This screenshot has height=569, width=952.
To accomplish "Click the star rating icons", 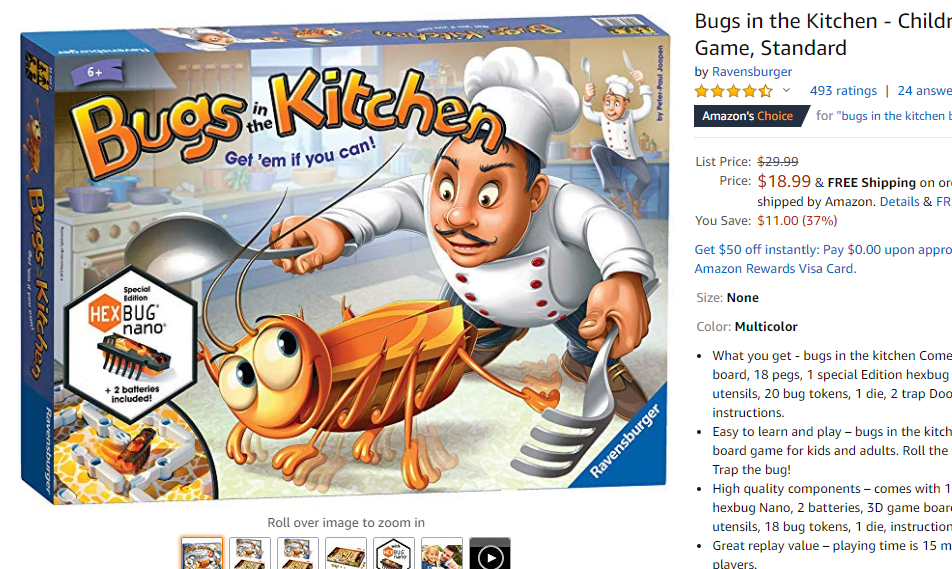I will pos(733,91).
